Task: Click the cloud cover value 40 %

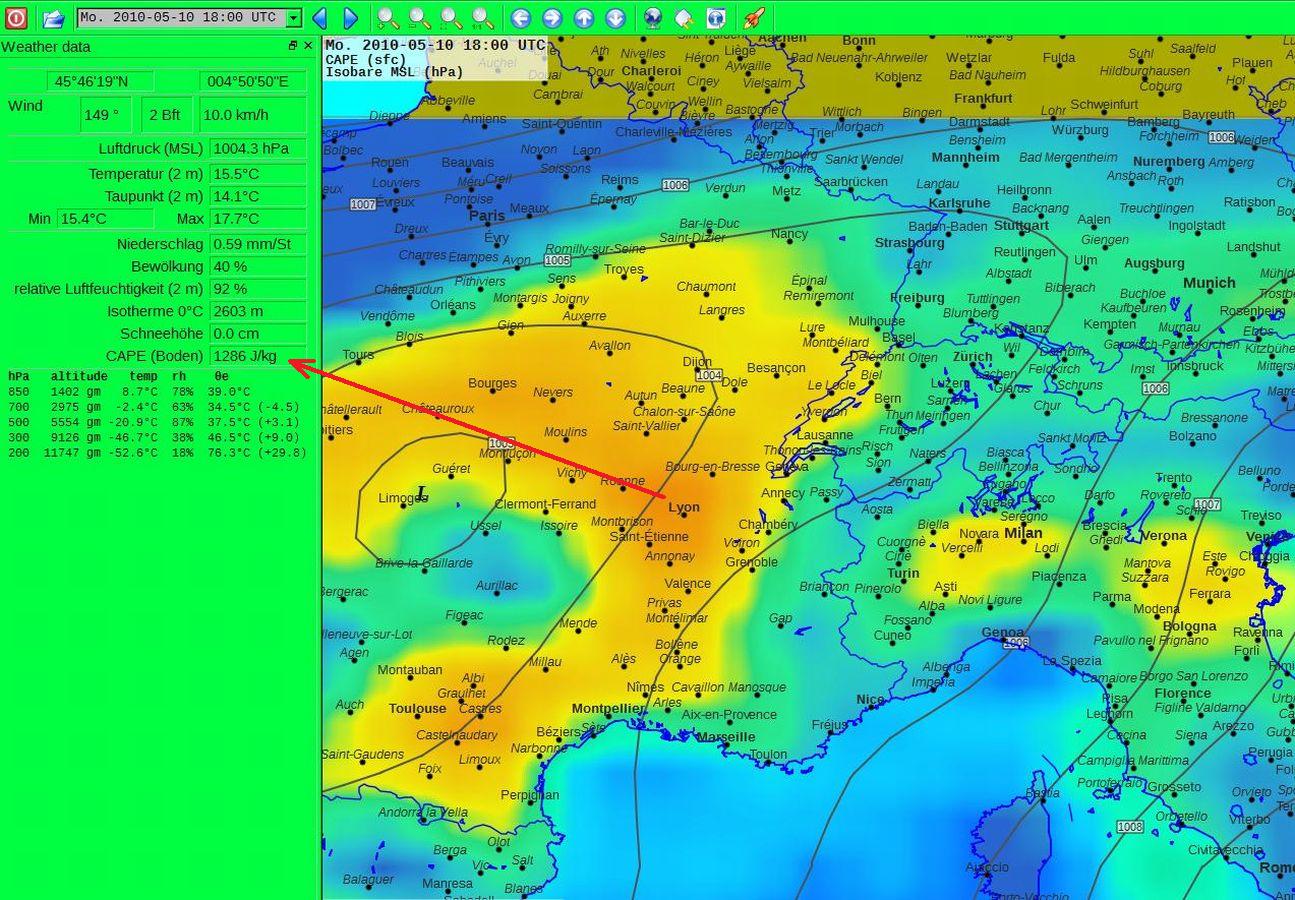Action: tap(258, 267)
